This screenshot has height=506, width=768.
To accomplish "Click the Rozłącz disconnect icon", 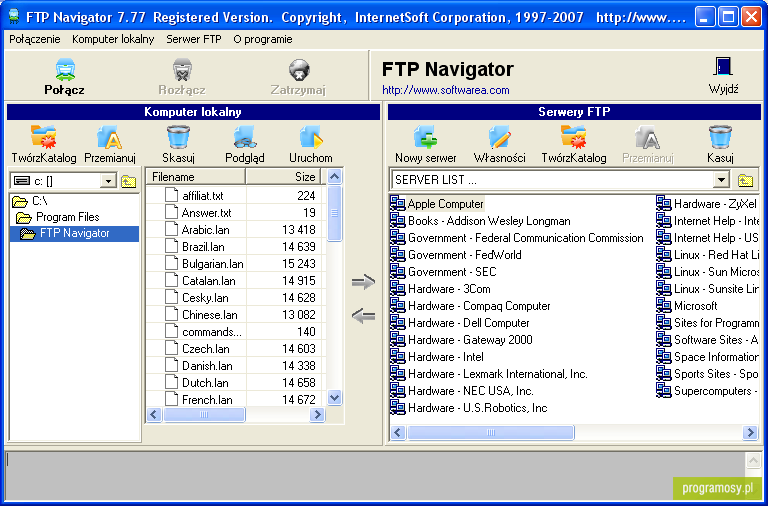I will point(182,70).
